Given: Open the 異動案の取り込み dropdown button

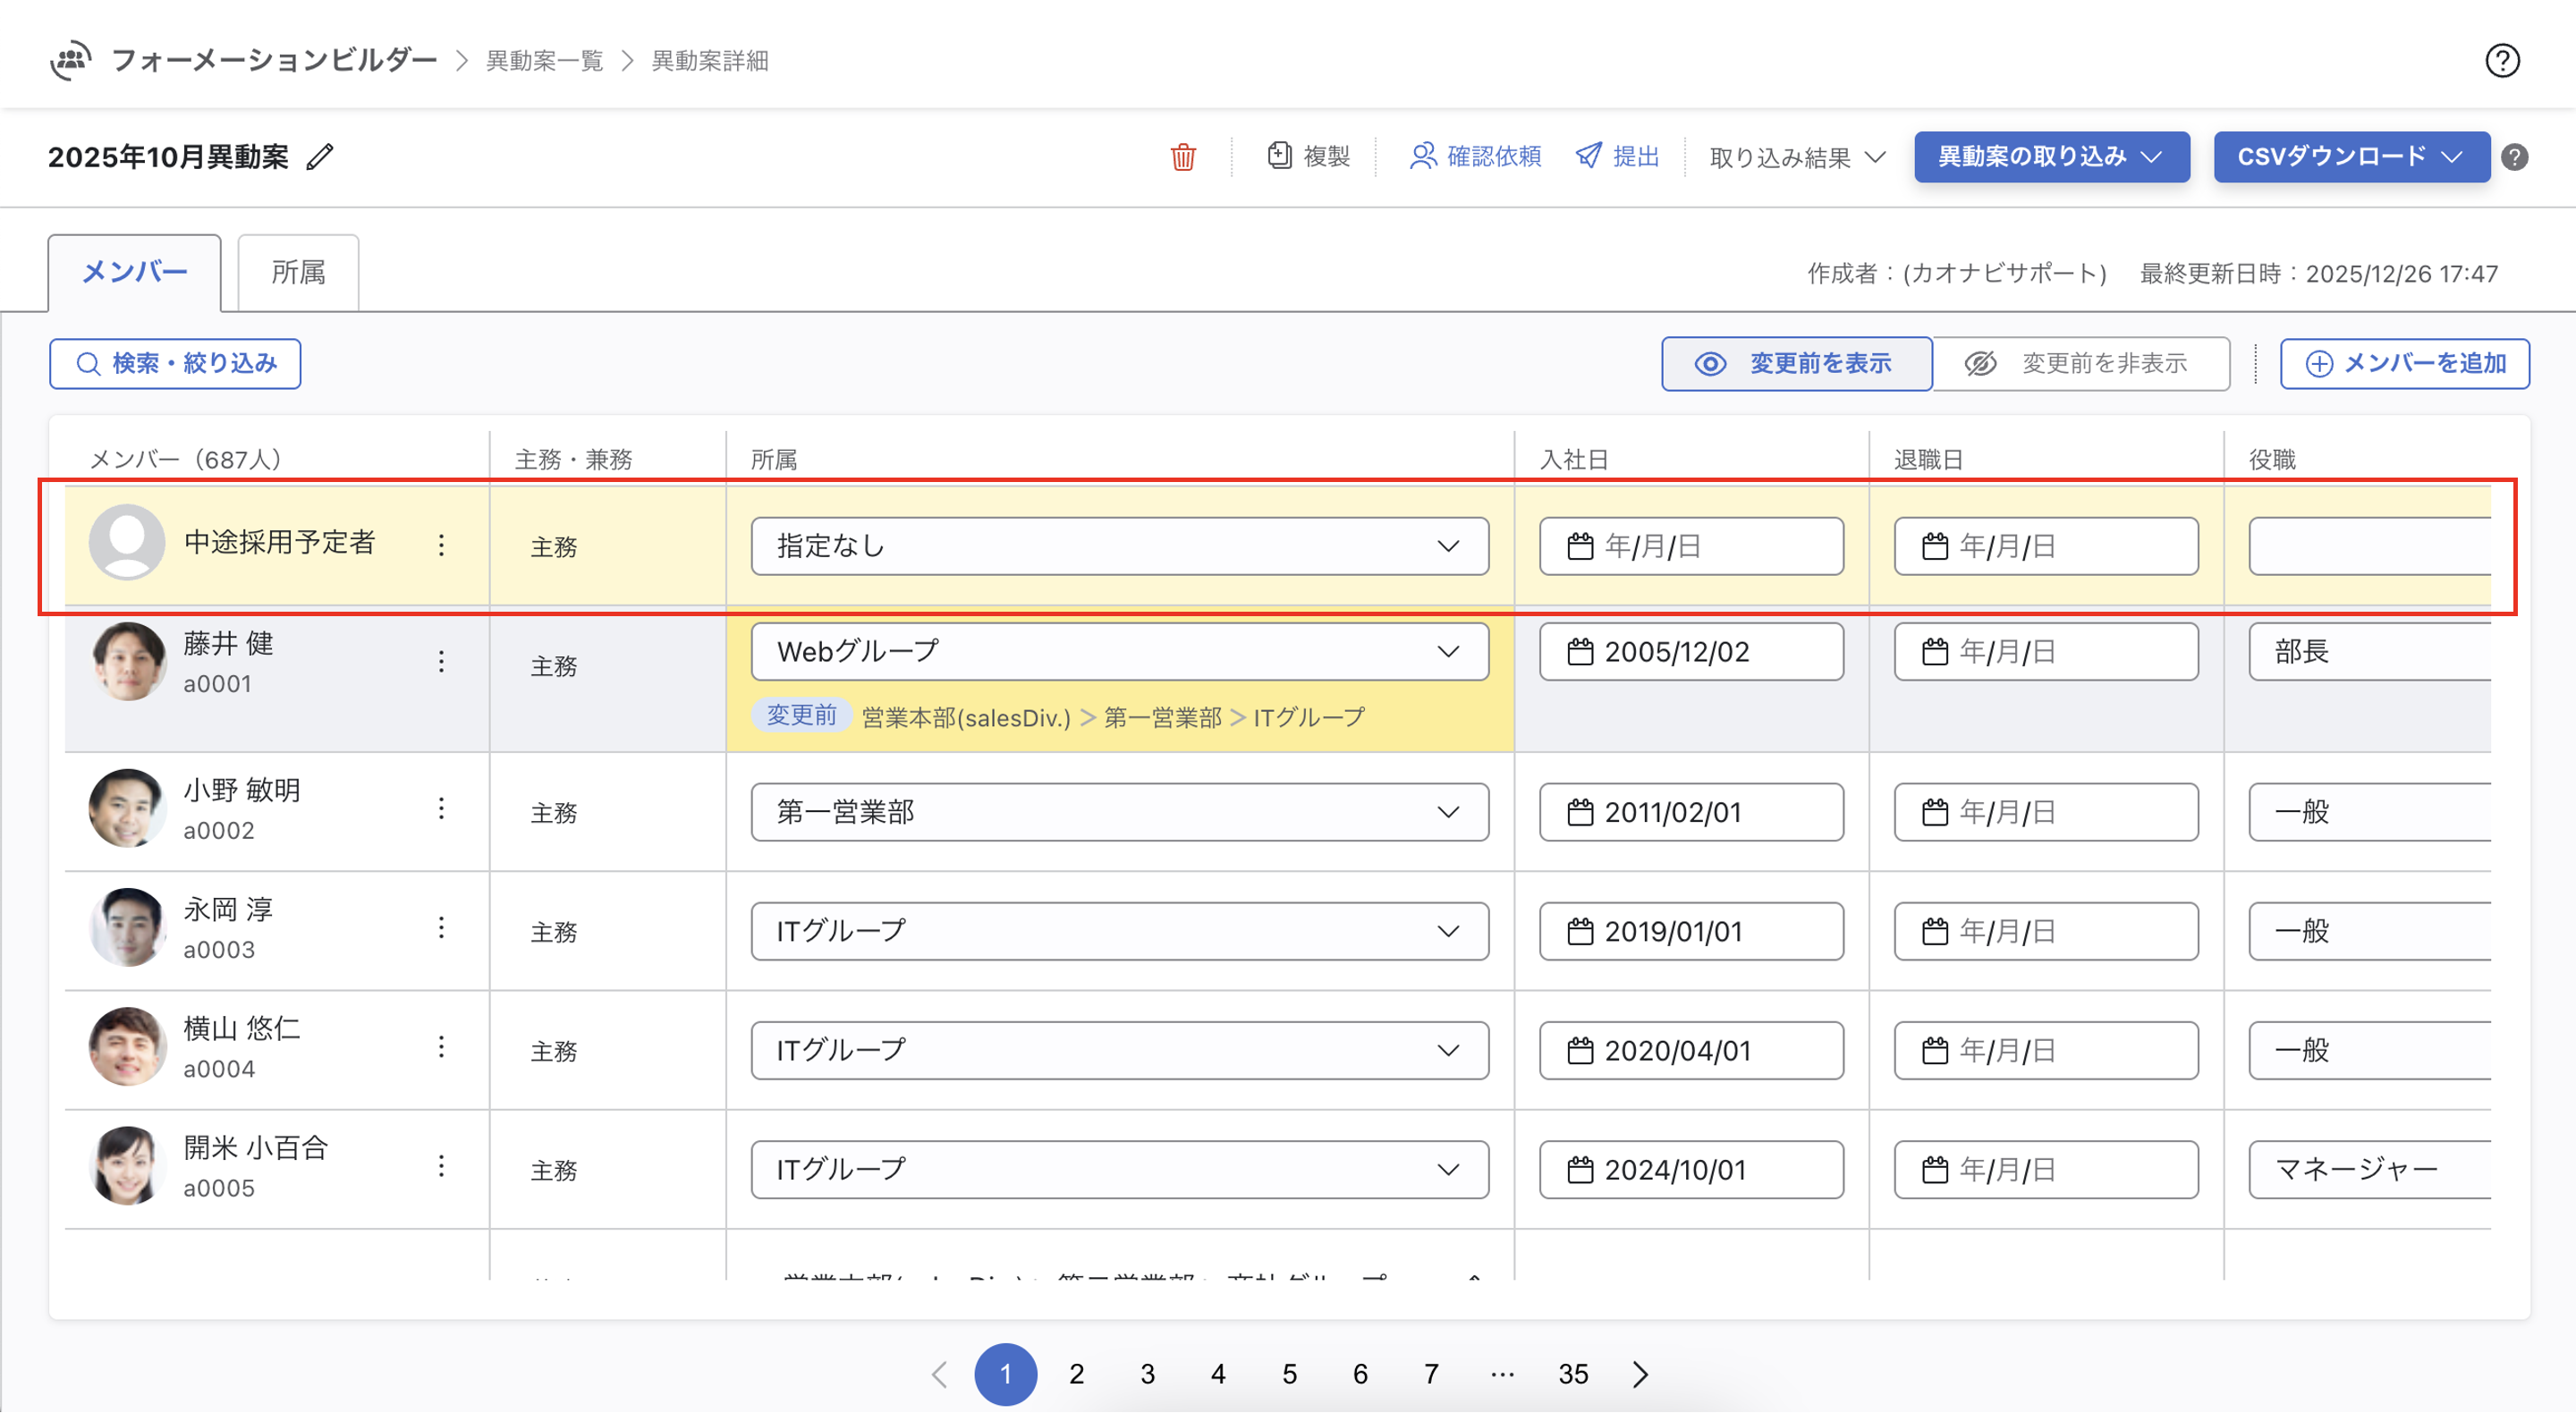Looking at the screenshot, I should [x=2051, y=157].
